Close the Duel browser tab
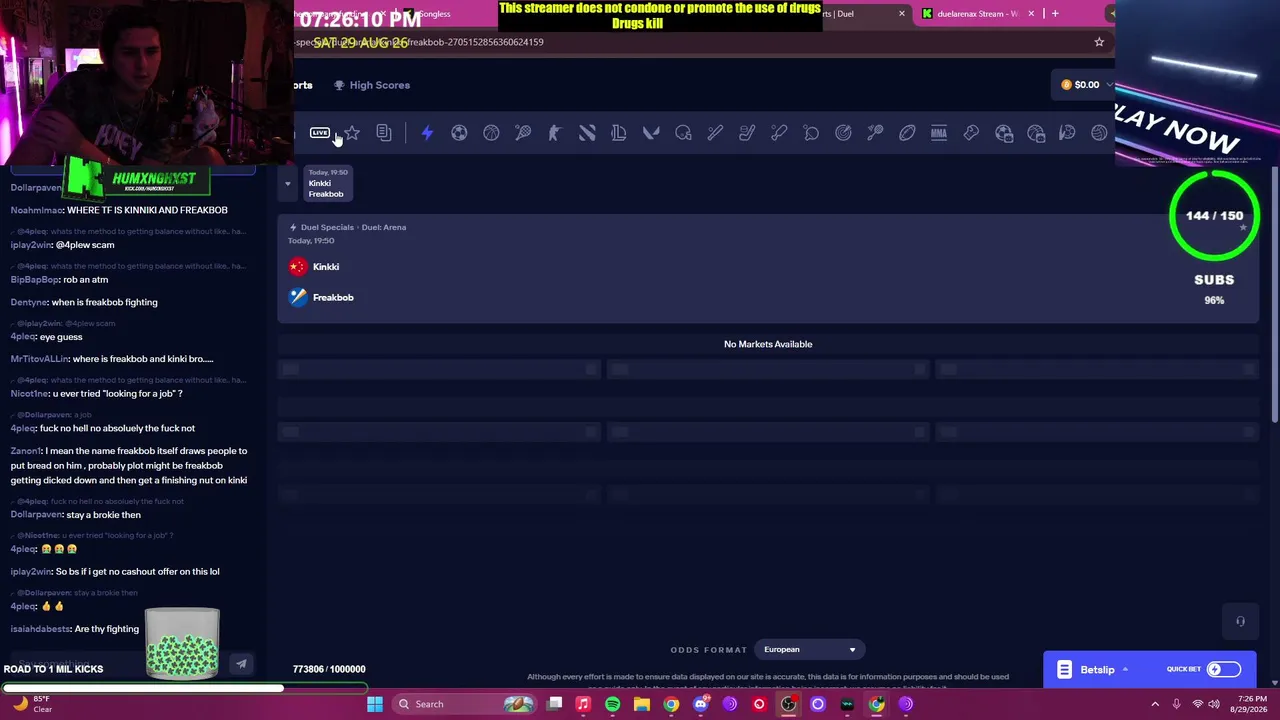 tap(902, 14)
